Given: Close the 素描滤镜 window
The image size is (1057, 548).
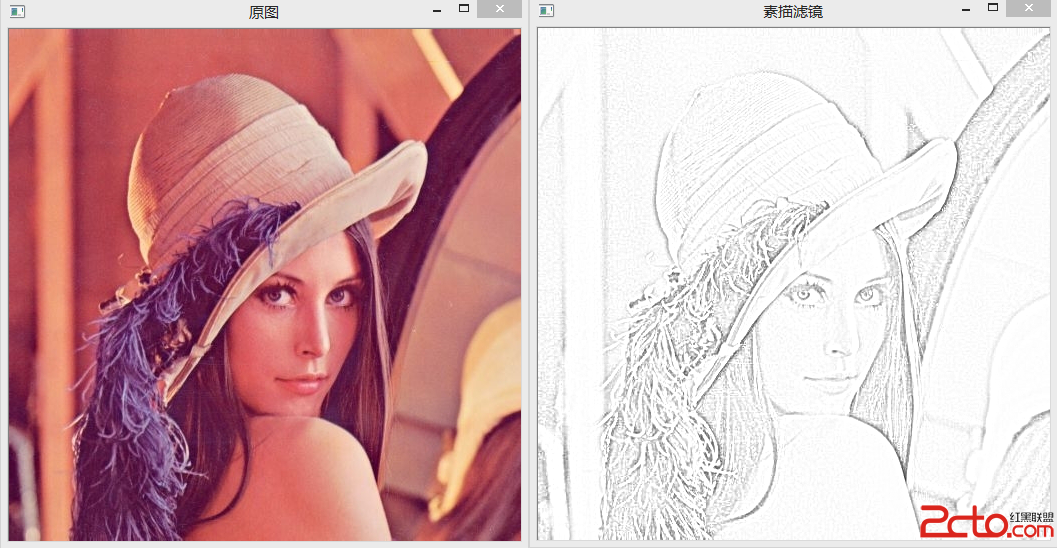Looking at the screenshot, I should tap(1029, 8).
